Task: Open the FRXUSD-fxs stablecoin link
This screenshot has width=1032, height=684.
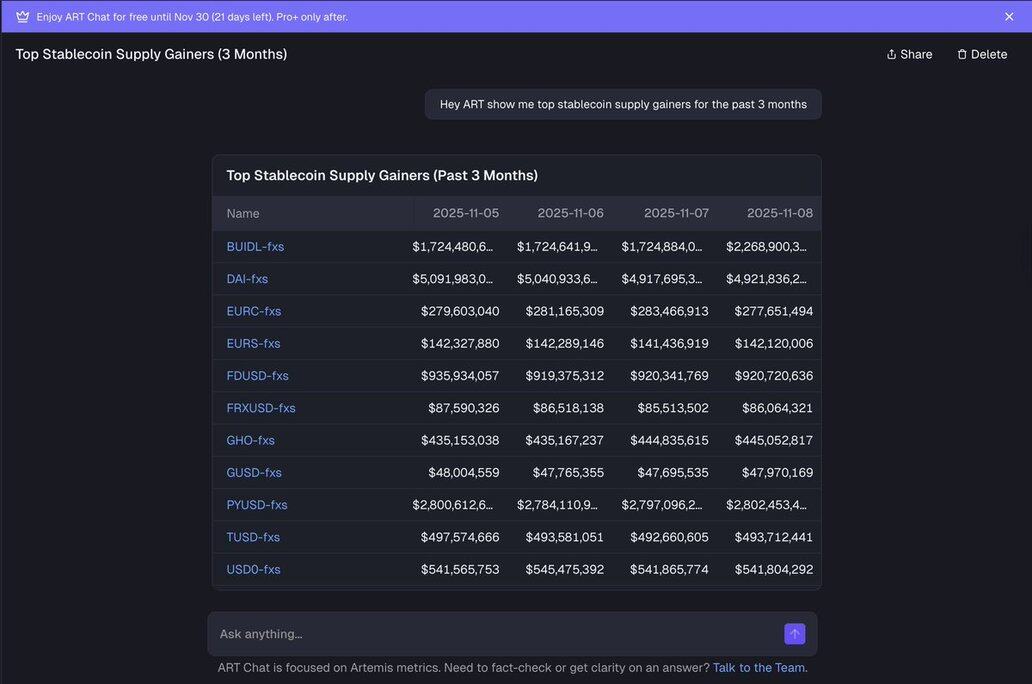Action: (261, 408)
